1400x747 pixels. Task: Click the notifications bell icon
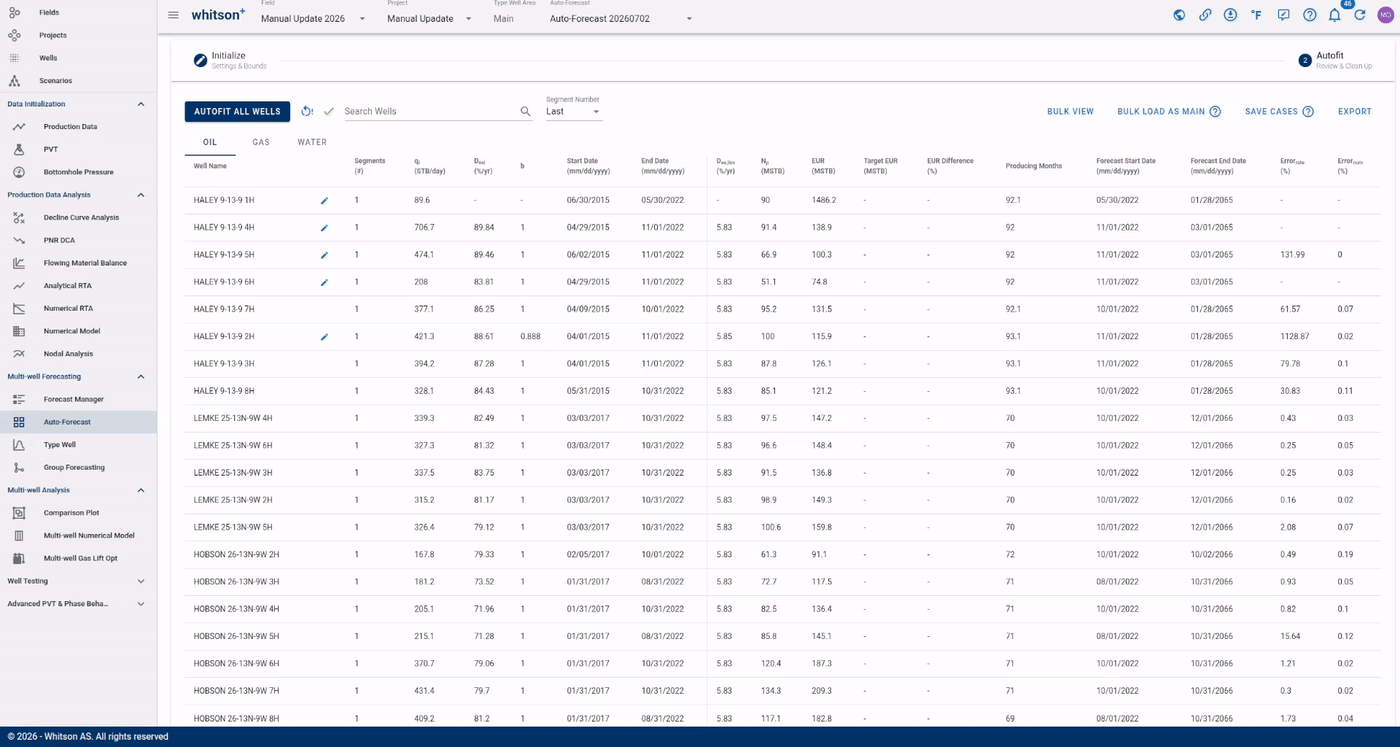pyautogui.click(x=1334, y=15)
